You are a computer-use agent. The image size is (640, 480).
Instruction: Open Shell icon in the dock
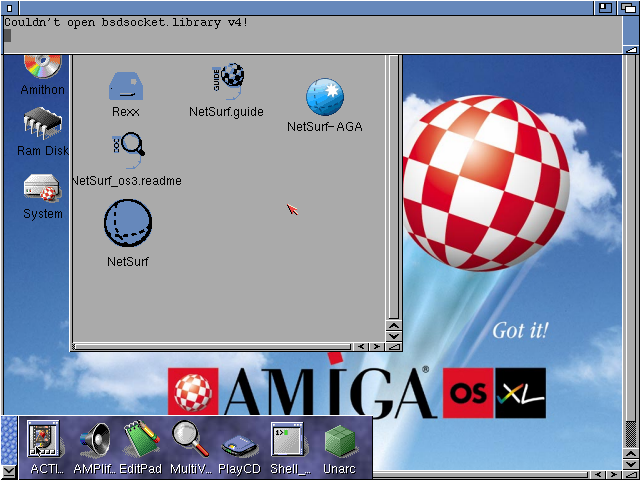pos(287,439)
